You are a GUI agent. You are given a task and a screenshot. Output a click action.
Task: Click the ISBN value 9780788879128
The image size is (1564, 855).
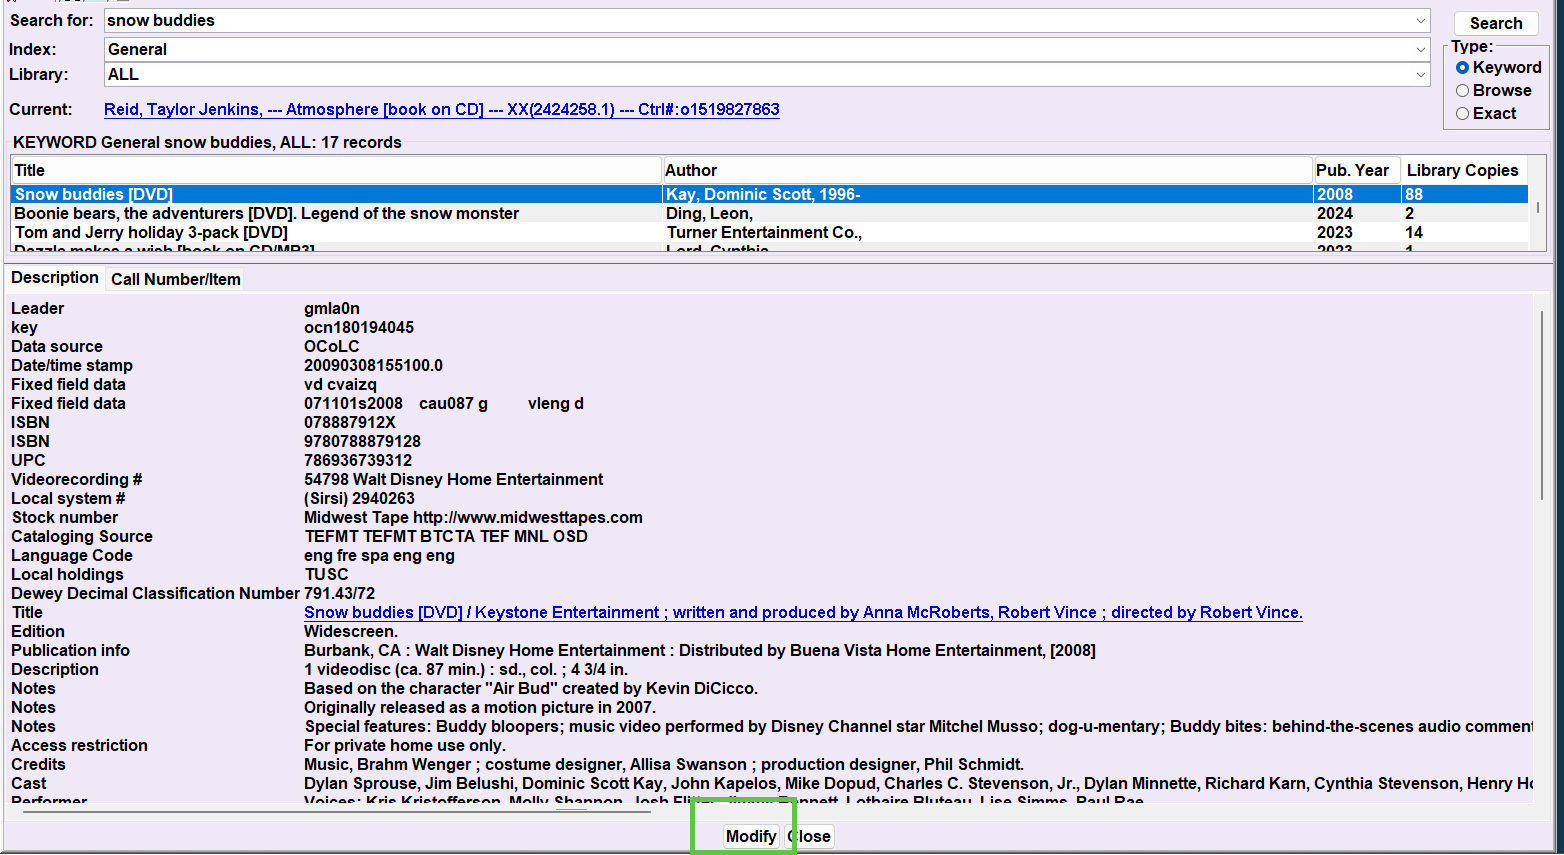362,441
